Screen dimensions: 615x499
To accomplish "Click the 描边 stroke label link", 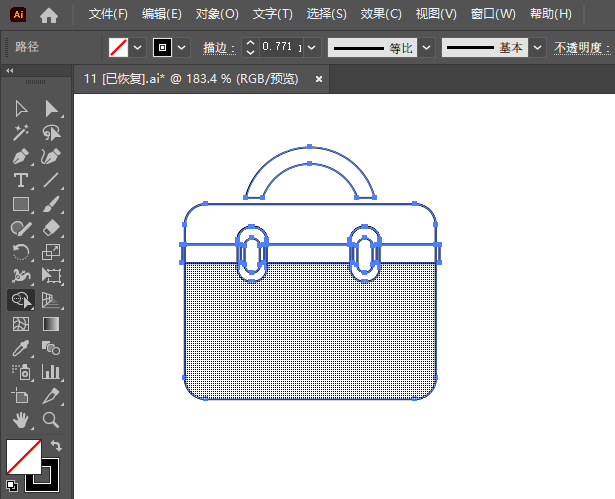I will pyautogui.click(x=215, y=47).
